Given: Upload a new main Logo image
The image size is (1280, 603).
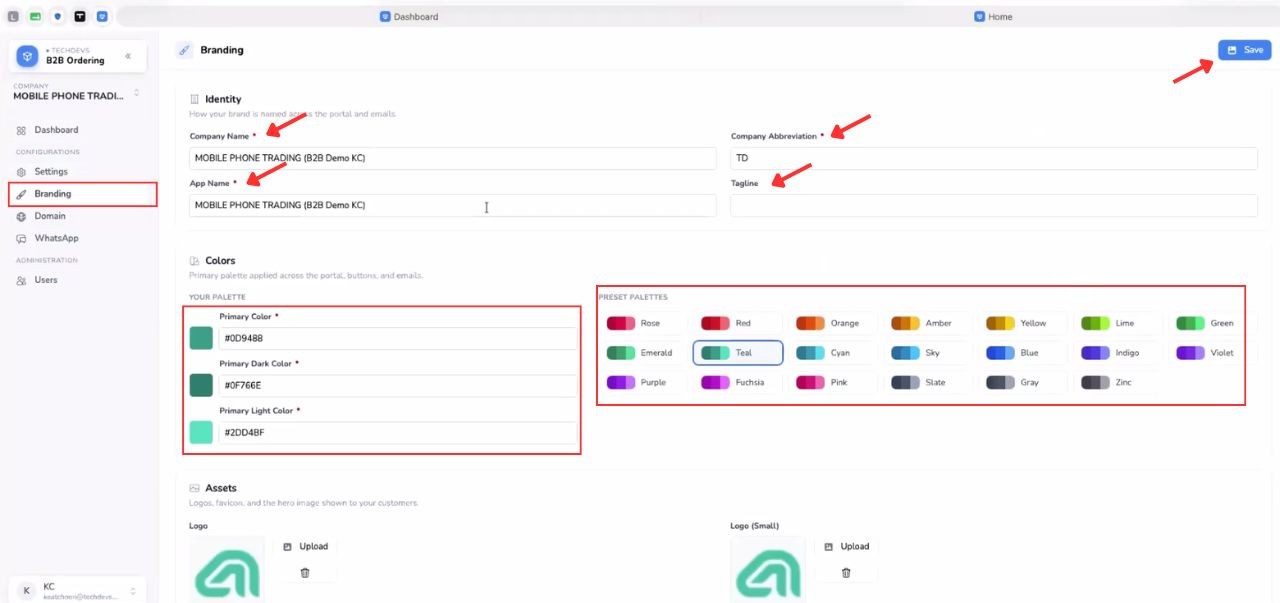Looking at the screenshot, I should click(x=305, y=547).
